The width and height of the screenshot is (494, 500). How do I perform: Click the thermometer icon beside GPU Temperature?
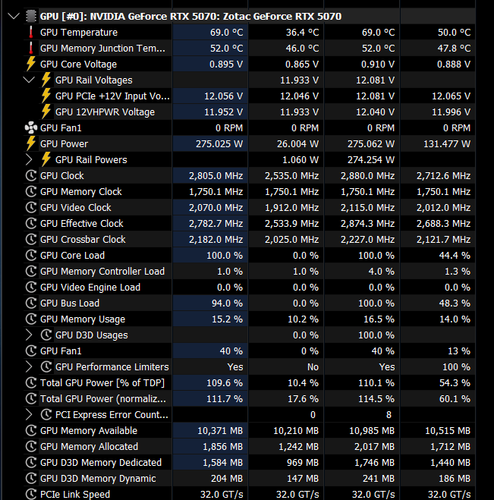pos(31,32)
